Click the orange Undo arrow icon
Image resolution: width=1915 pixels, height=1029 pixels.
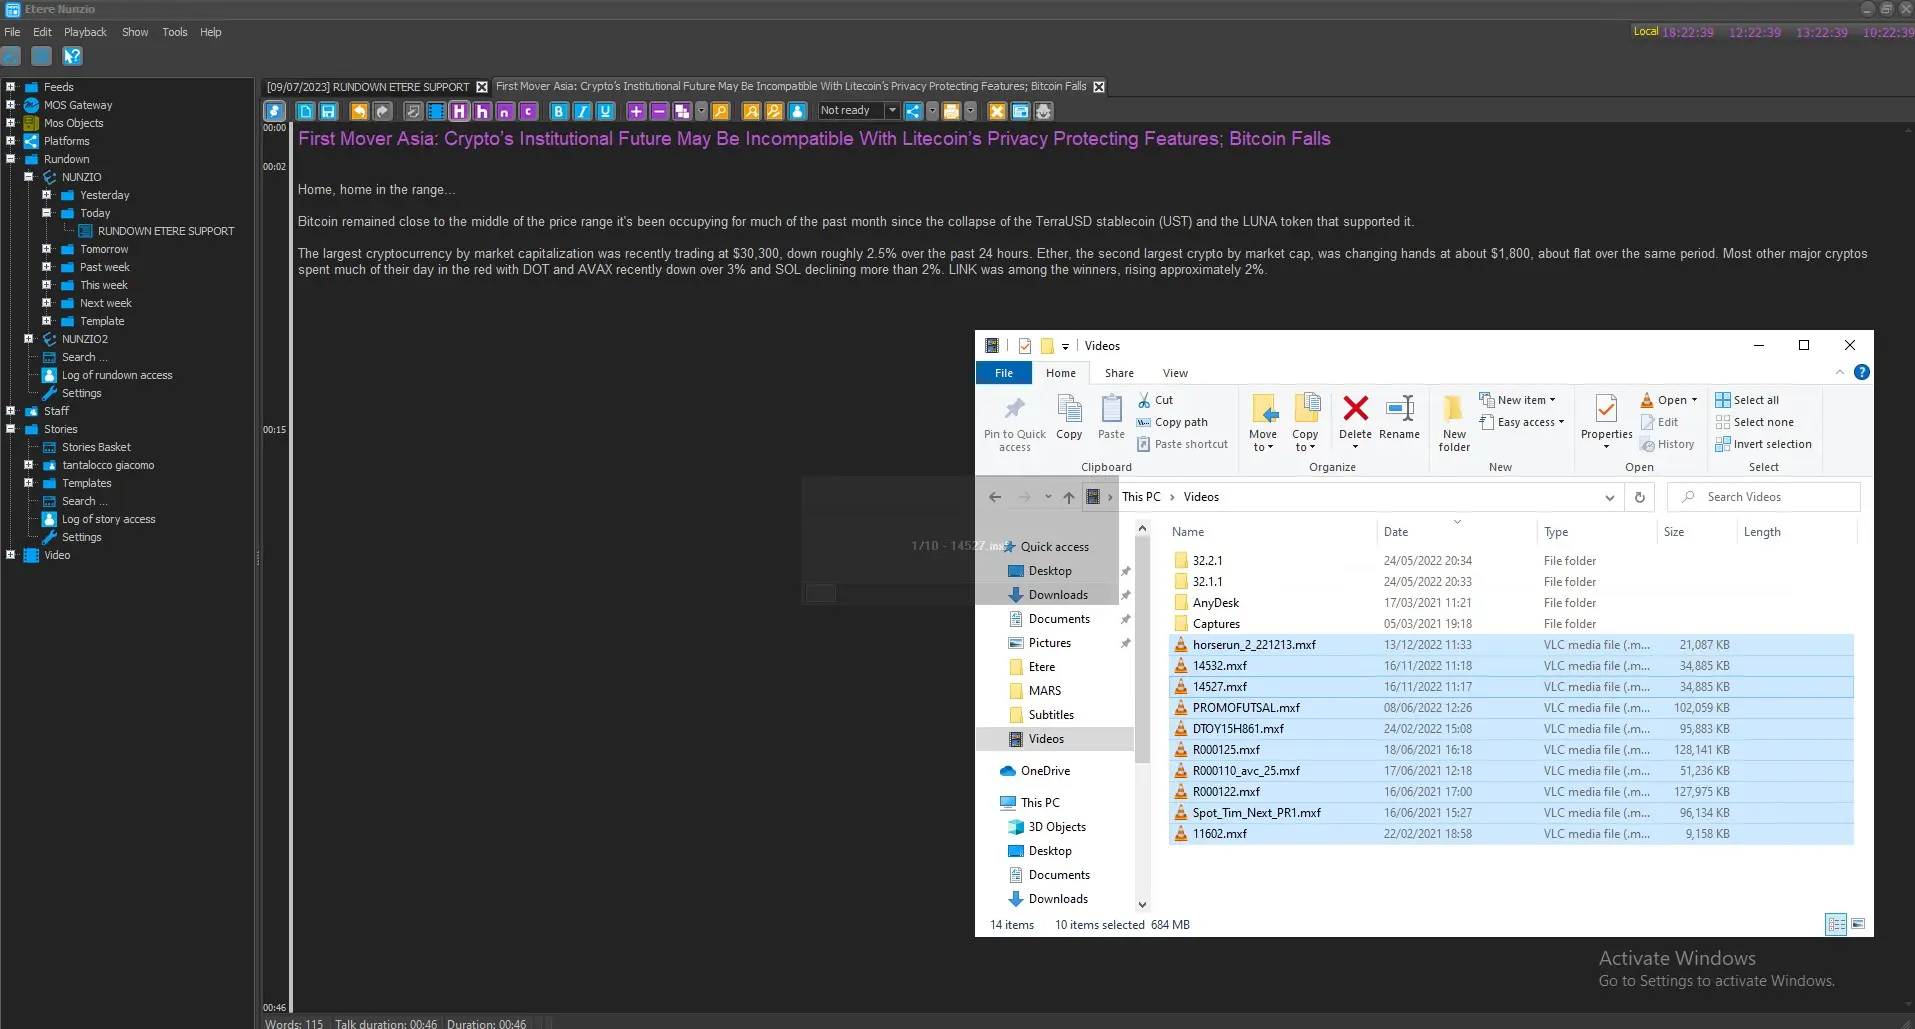(x=359, y=111)
